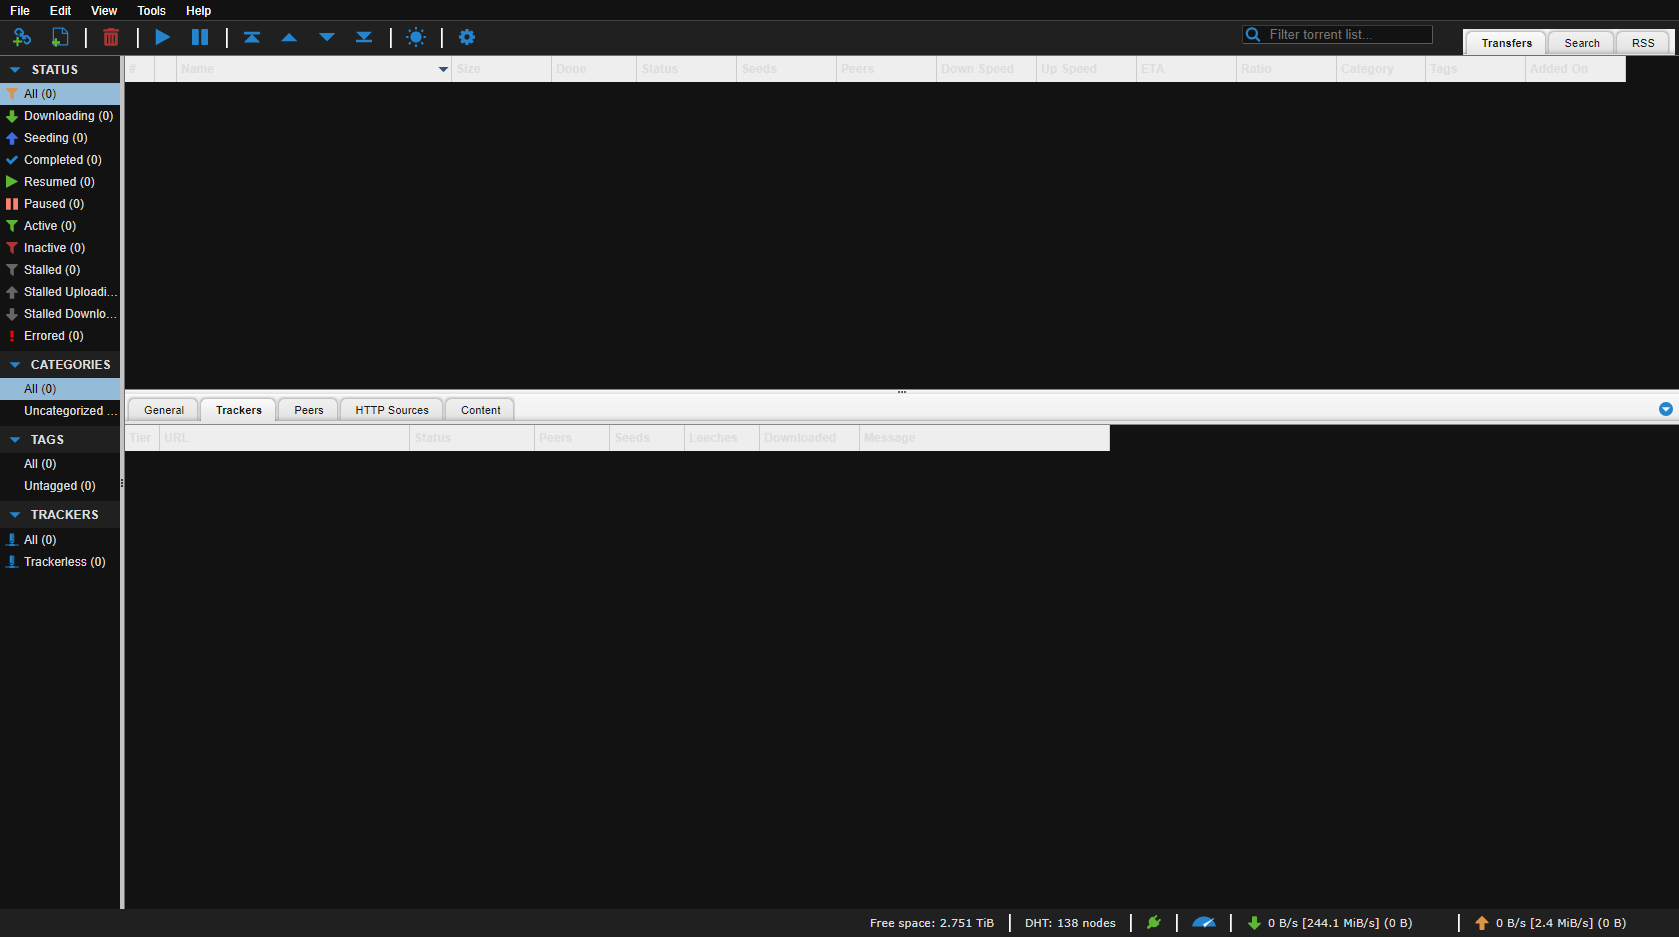Viewport: 1679px width, 937px height.
Task: Sort torrents by Down Speed column header
Action: [986, 69]
